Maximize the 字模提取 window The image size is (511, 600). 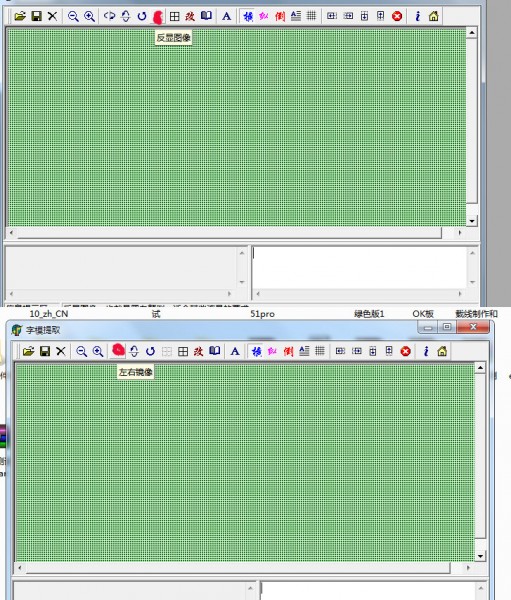(x=446, y=327)
